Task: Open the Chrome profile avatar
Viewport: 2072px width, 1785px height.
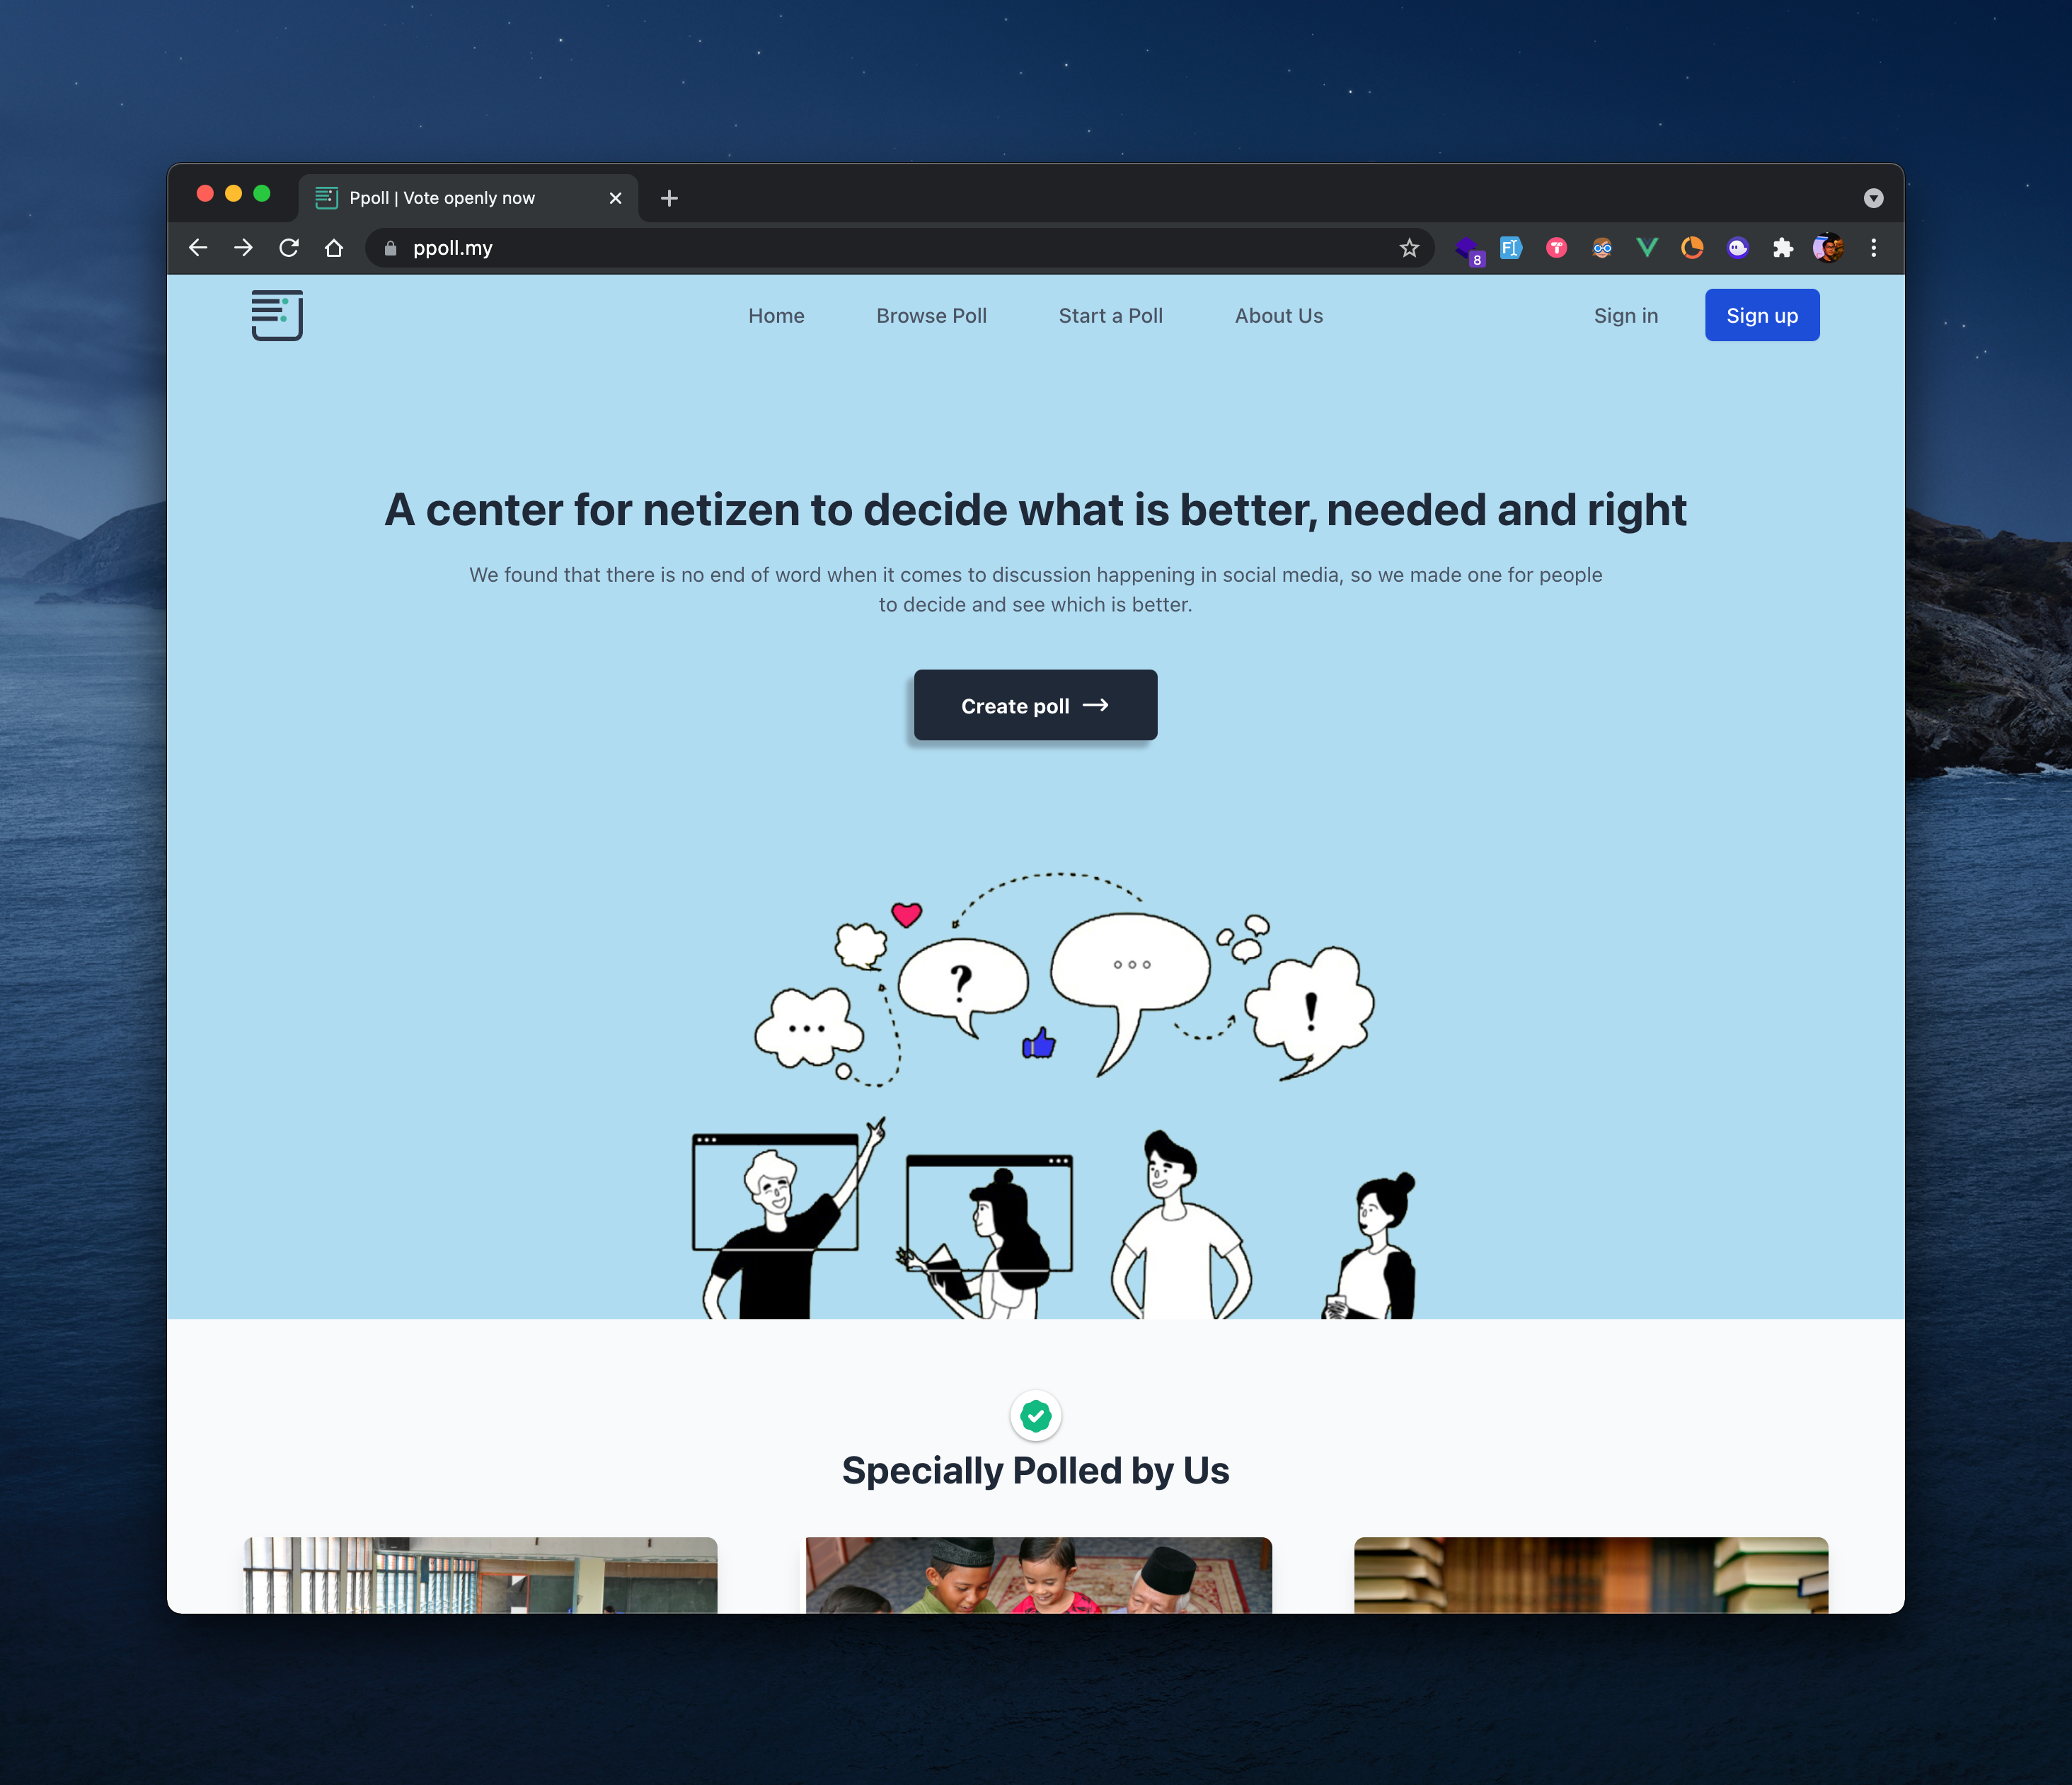Action: tap(1828, 248)
